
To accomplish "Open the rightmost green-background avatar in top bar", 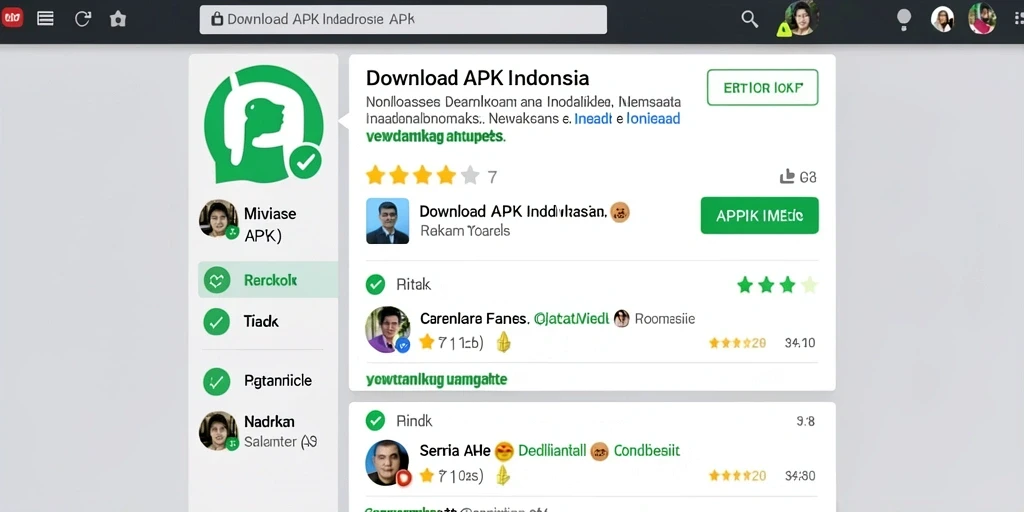I will (982, 18).
